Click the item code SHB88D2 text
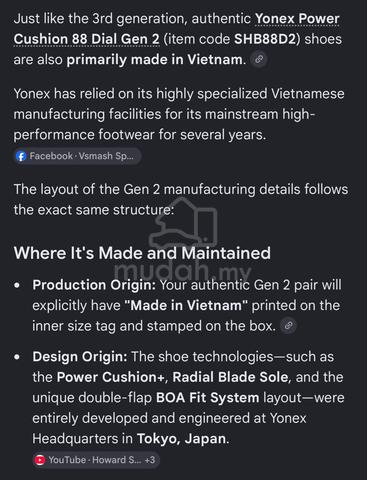This screenshot has width=367, height=480. point(265,39)
